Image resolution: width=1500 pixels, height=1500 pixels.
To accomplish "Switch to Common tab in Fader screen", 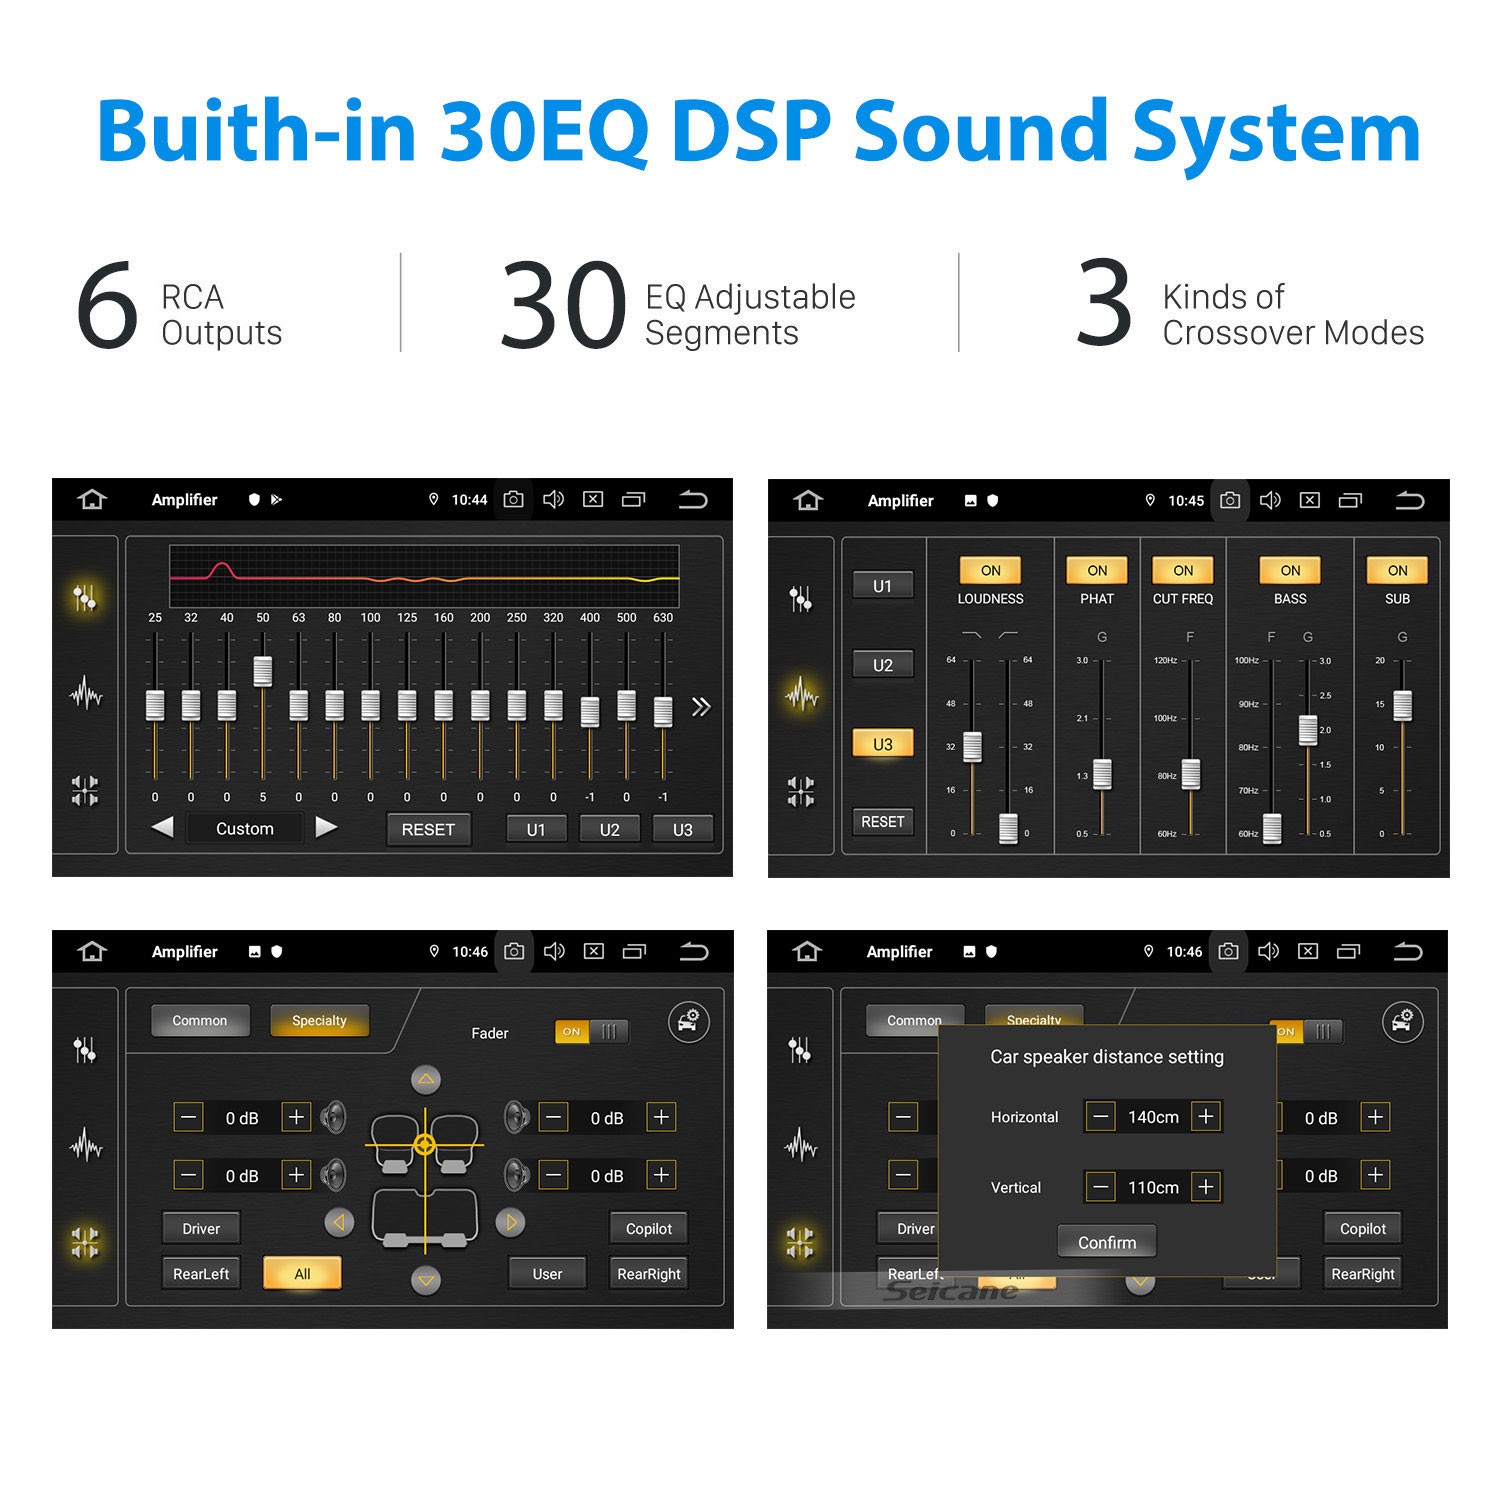I will point(200,1020).
